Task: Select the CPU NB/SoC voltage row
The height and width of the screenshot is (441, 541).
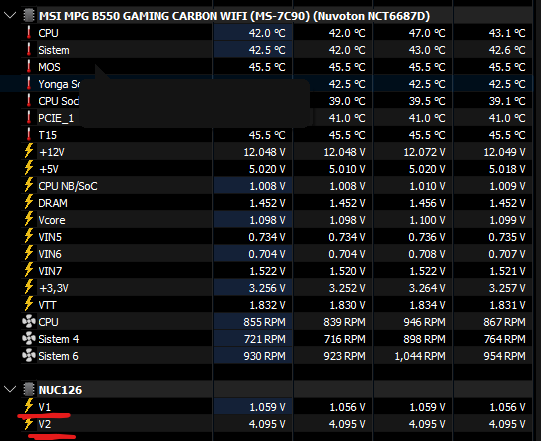Action: tap(276, 186)
